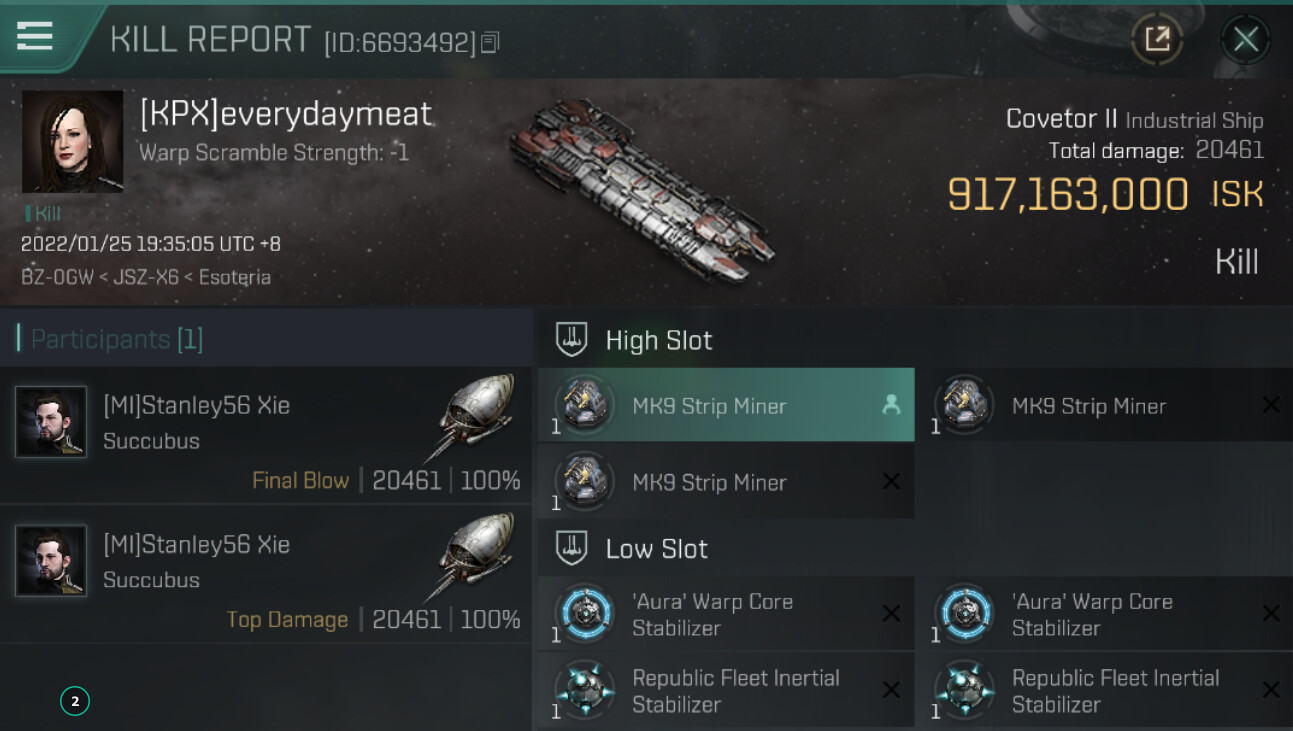
Task: Select the Top Damage Succubus ship icon
Action: [x=474, y=555]
